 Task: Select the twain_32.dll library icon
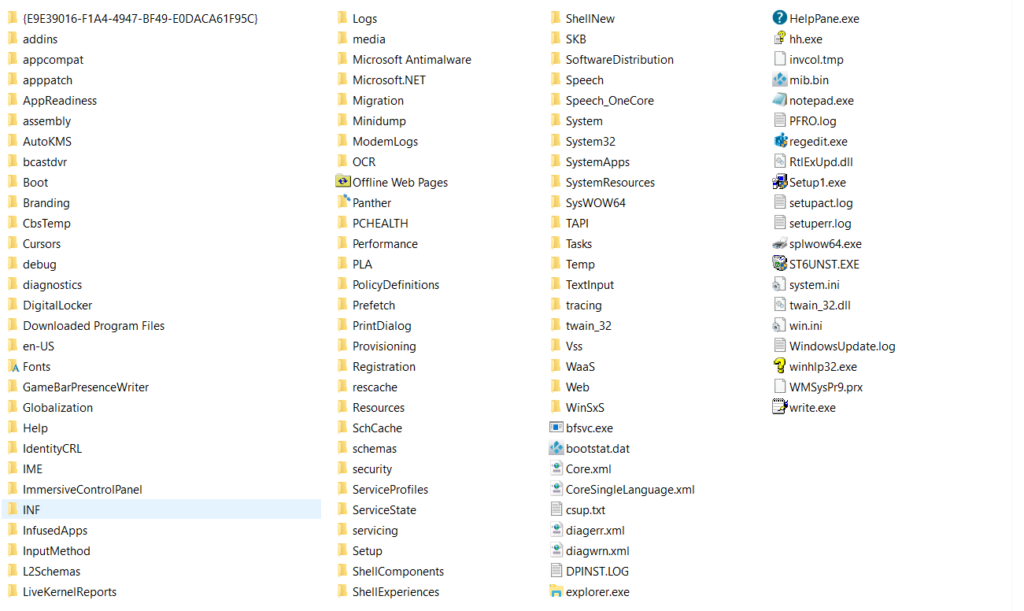779,304
